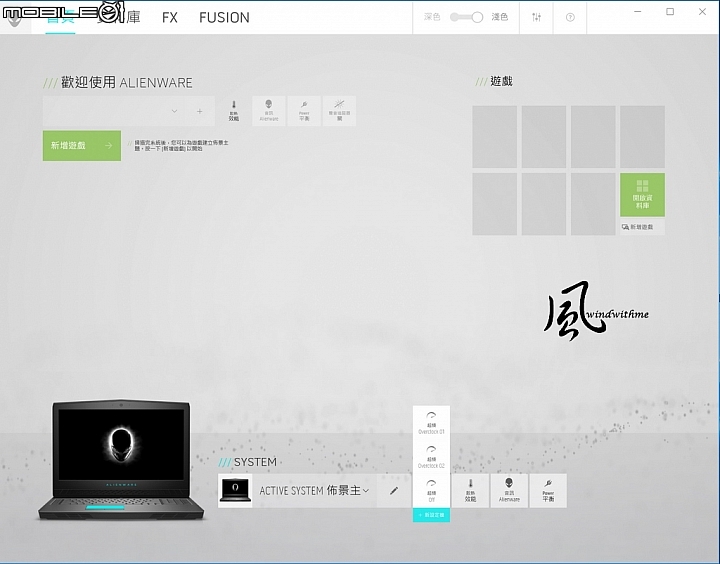Image resolution: width=720 pixels, height=564 pixels.
Task: Click the large Alienware laptop image
Action: [x=121, y=460]
